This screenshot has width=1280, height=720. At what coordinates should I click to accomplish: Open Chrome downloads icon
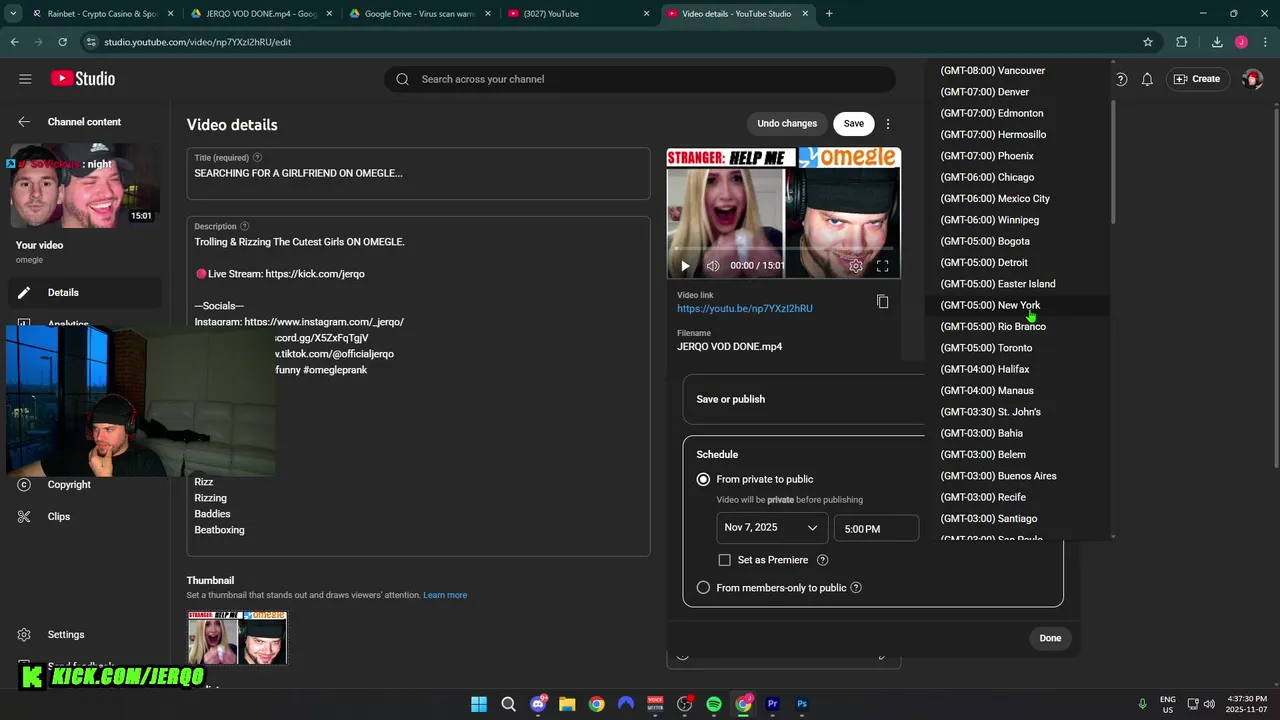(1217, 42)
